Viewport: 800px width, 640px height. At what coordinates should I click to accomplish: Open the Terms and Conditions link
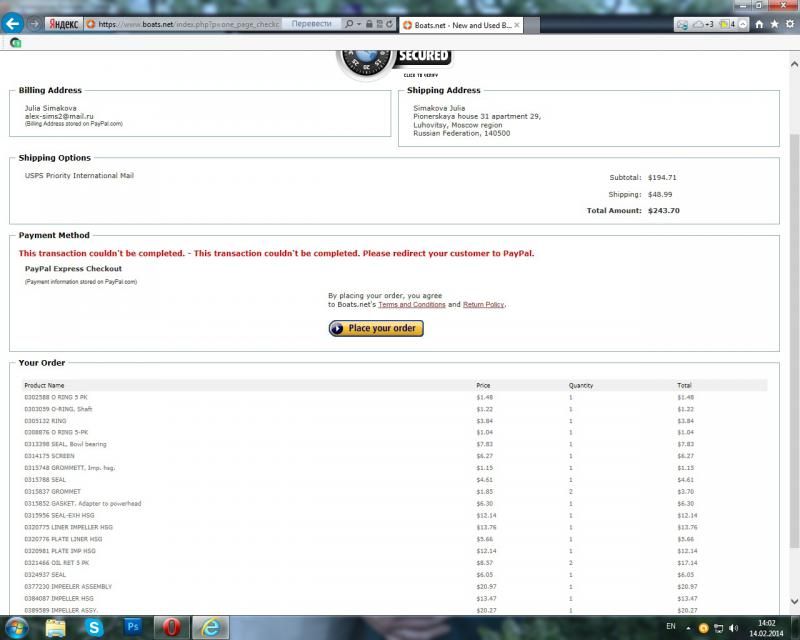[411, 304]
